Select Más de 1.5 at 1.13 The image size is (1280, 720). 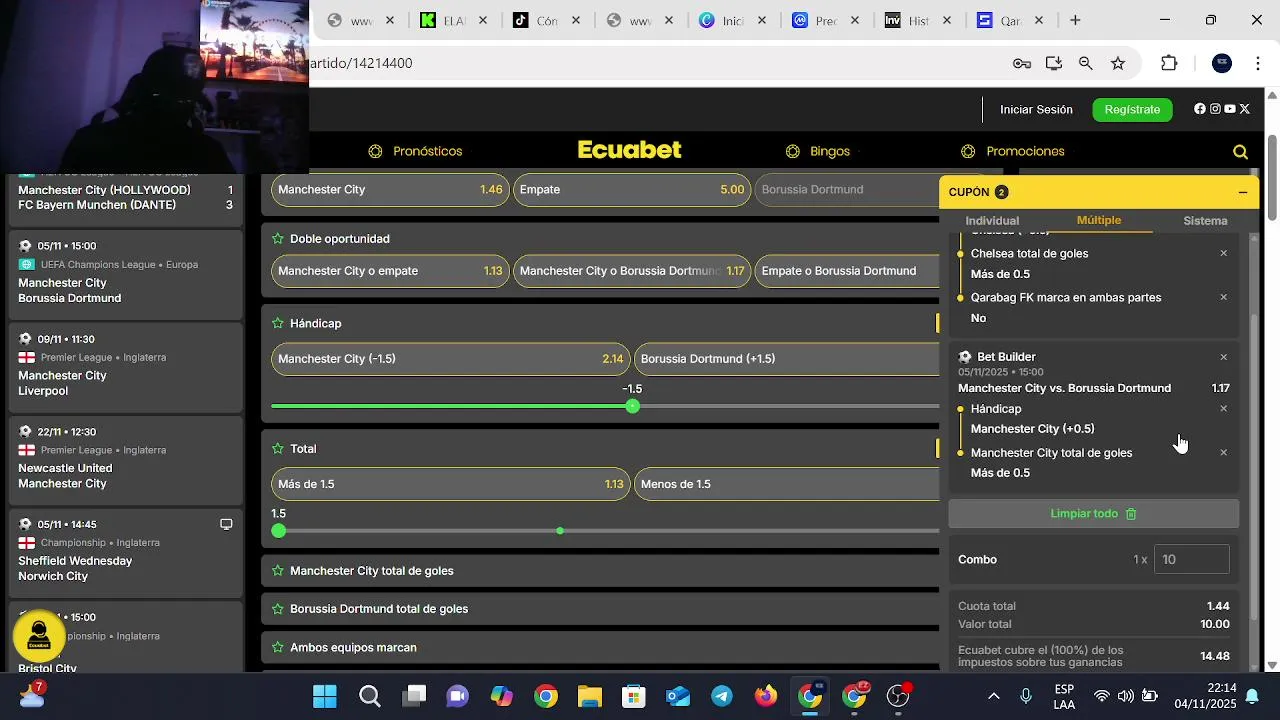point(451,484)
